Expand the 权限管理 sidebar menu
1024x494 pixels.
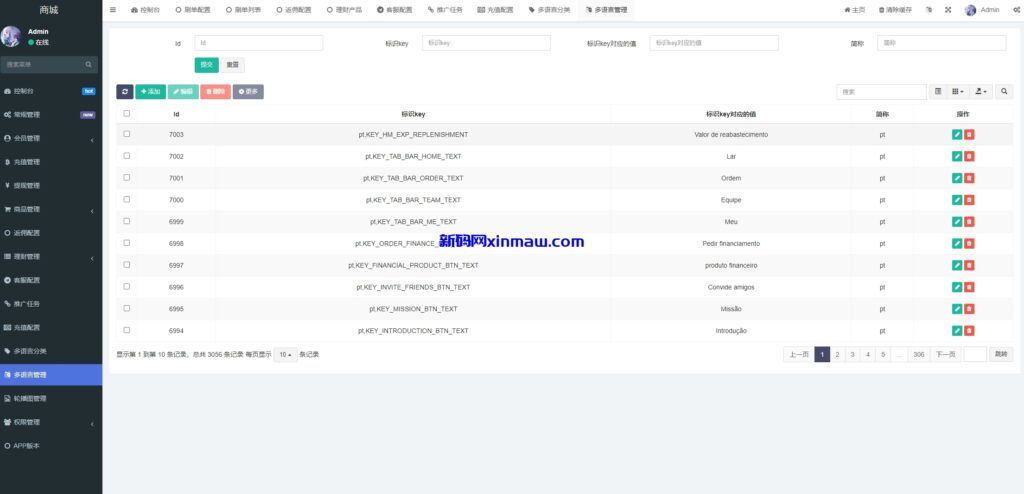tap(51, 422)
